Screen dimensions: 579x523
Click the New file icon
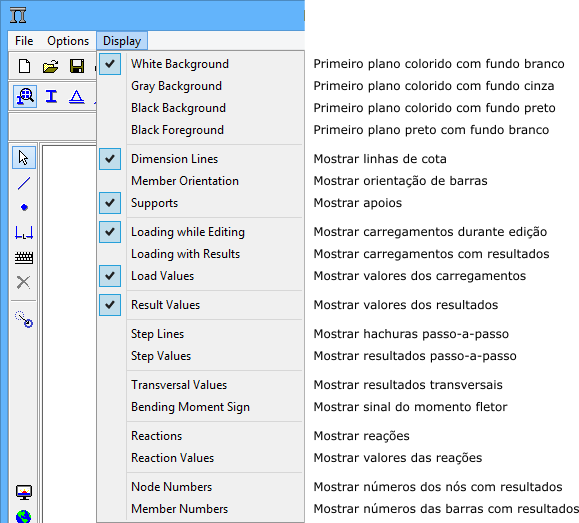tap(24, 66)
